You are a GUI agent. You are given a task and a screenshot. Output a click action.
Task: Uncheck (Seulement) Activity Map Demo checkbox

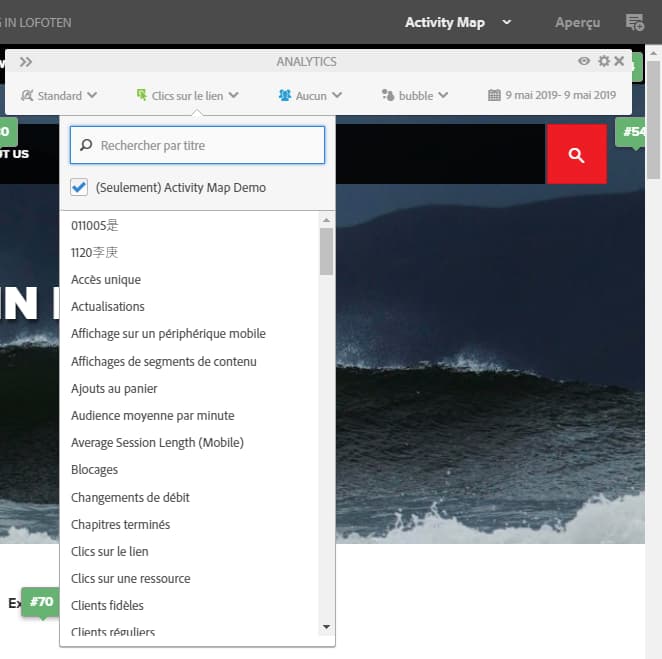tap(79, 187)
